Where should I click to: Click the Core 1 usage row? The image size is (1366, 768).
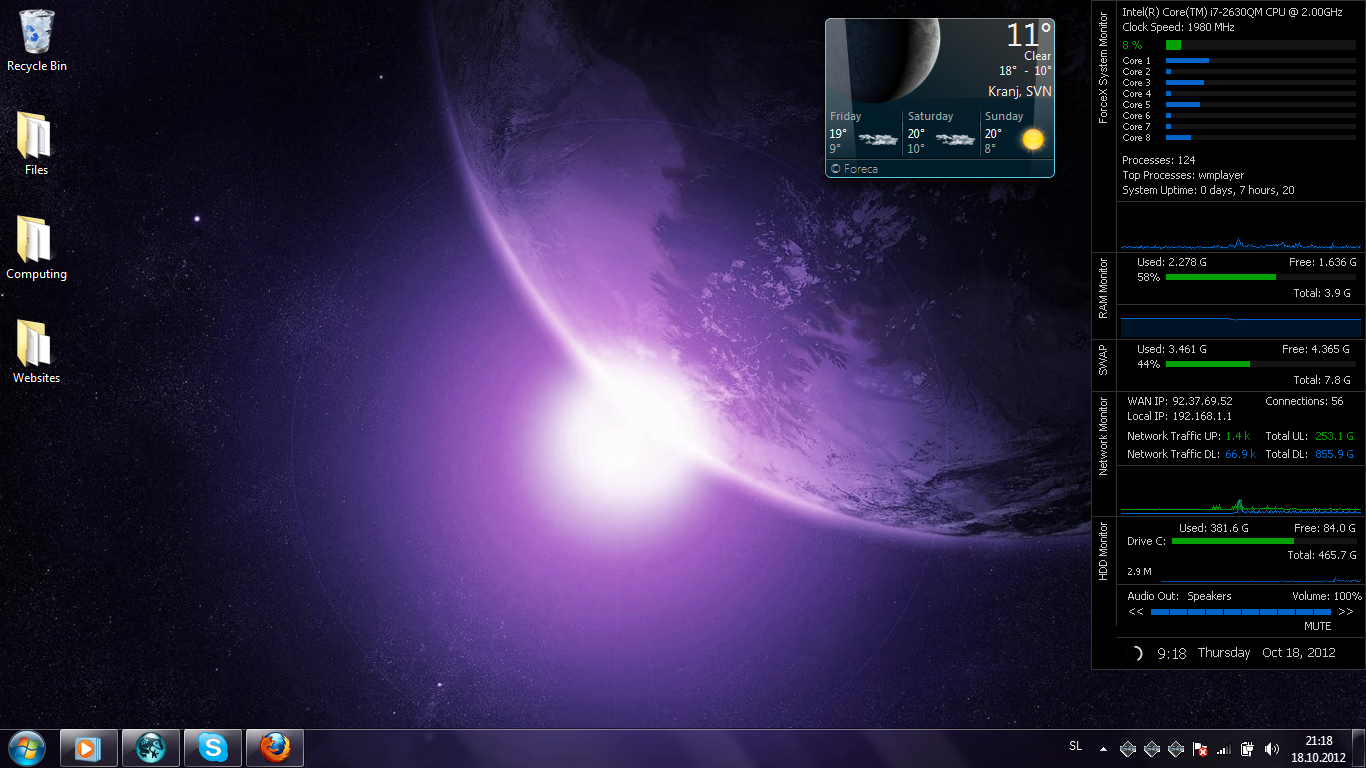pos(1239,61)
